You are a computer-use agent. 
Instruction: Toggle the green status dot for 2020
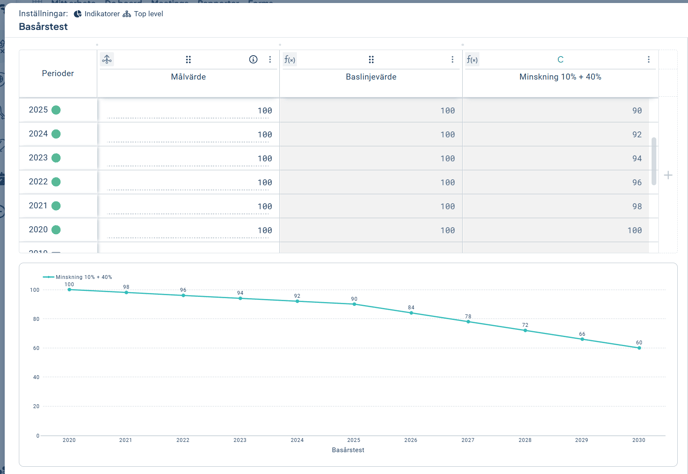(x=56, y=230)
